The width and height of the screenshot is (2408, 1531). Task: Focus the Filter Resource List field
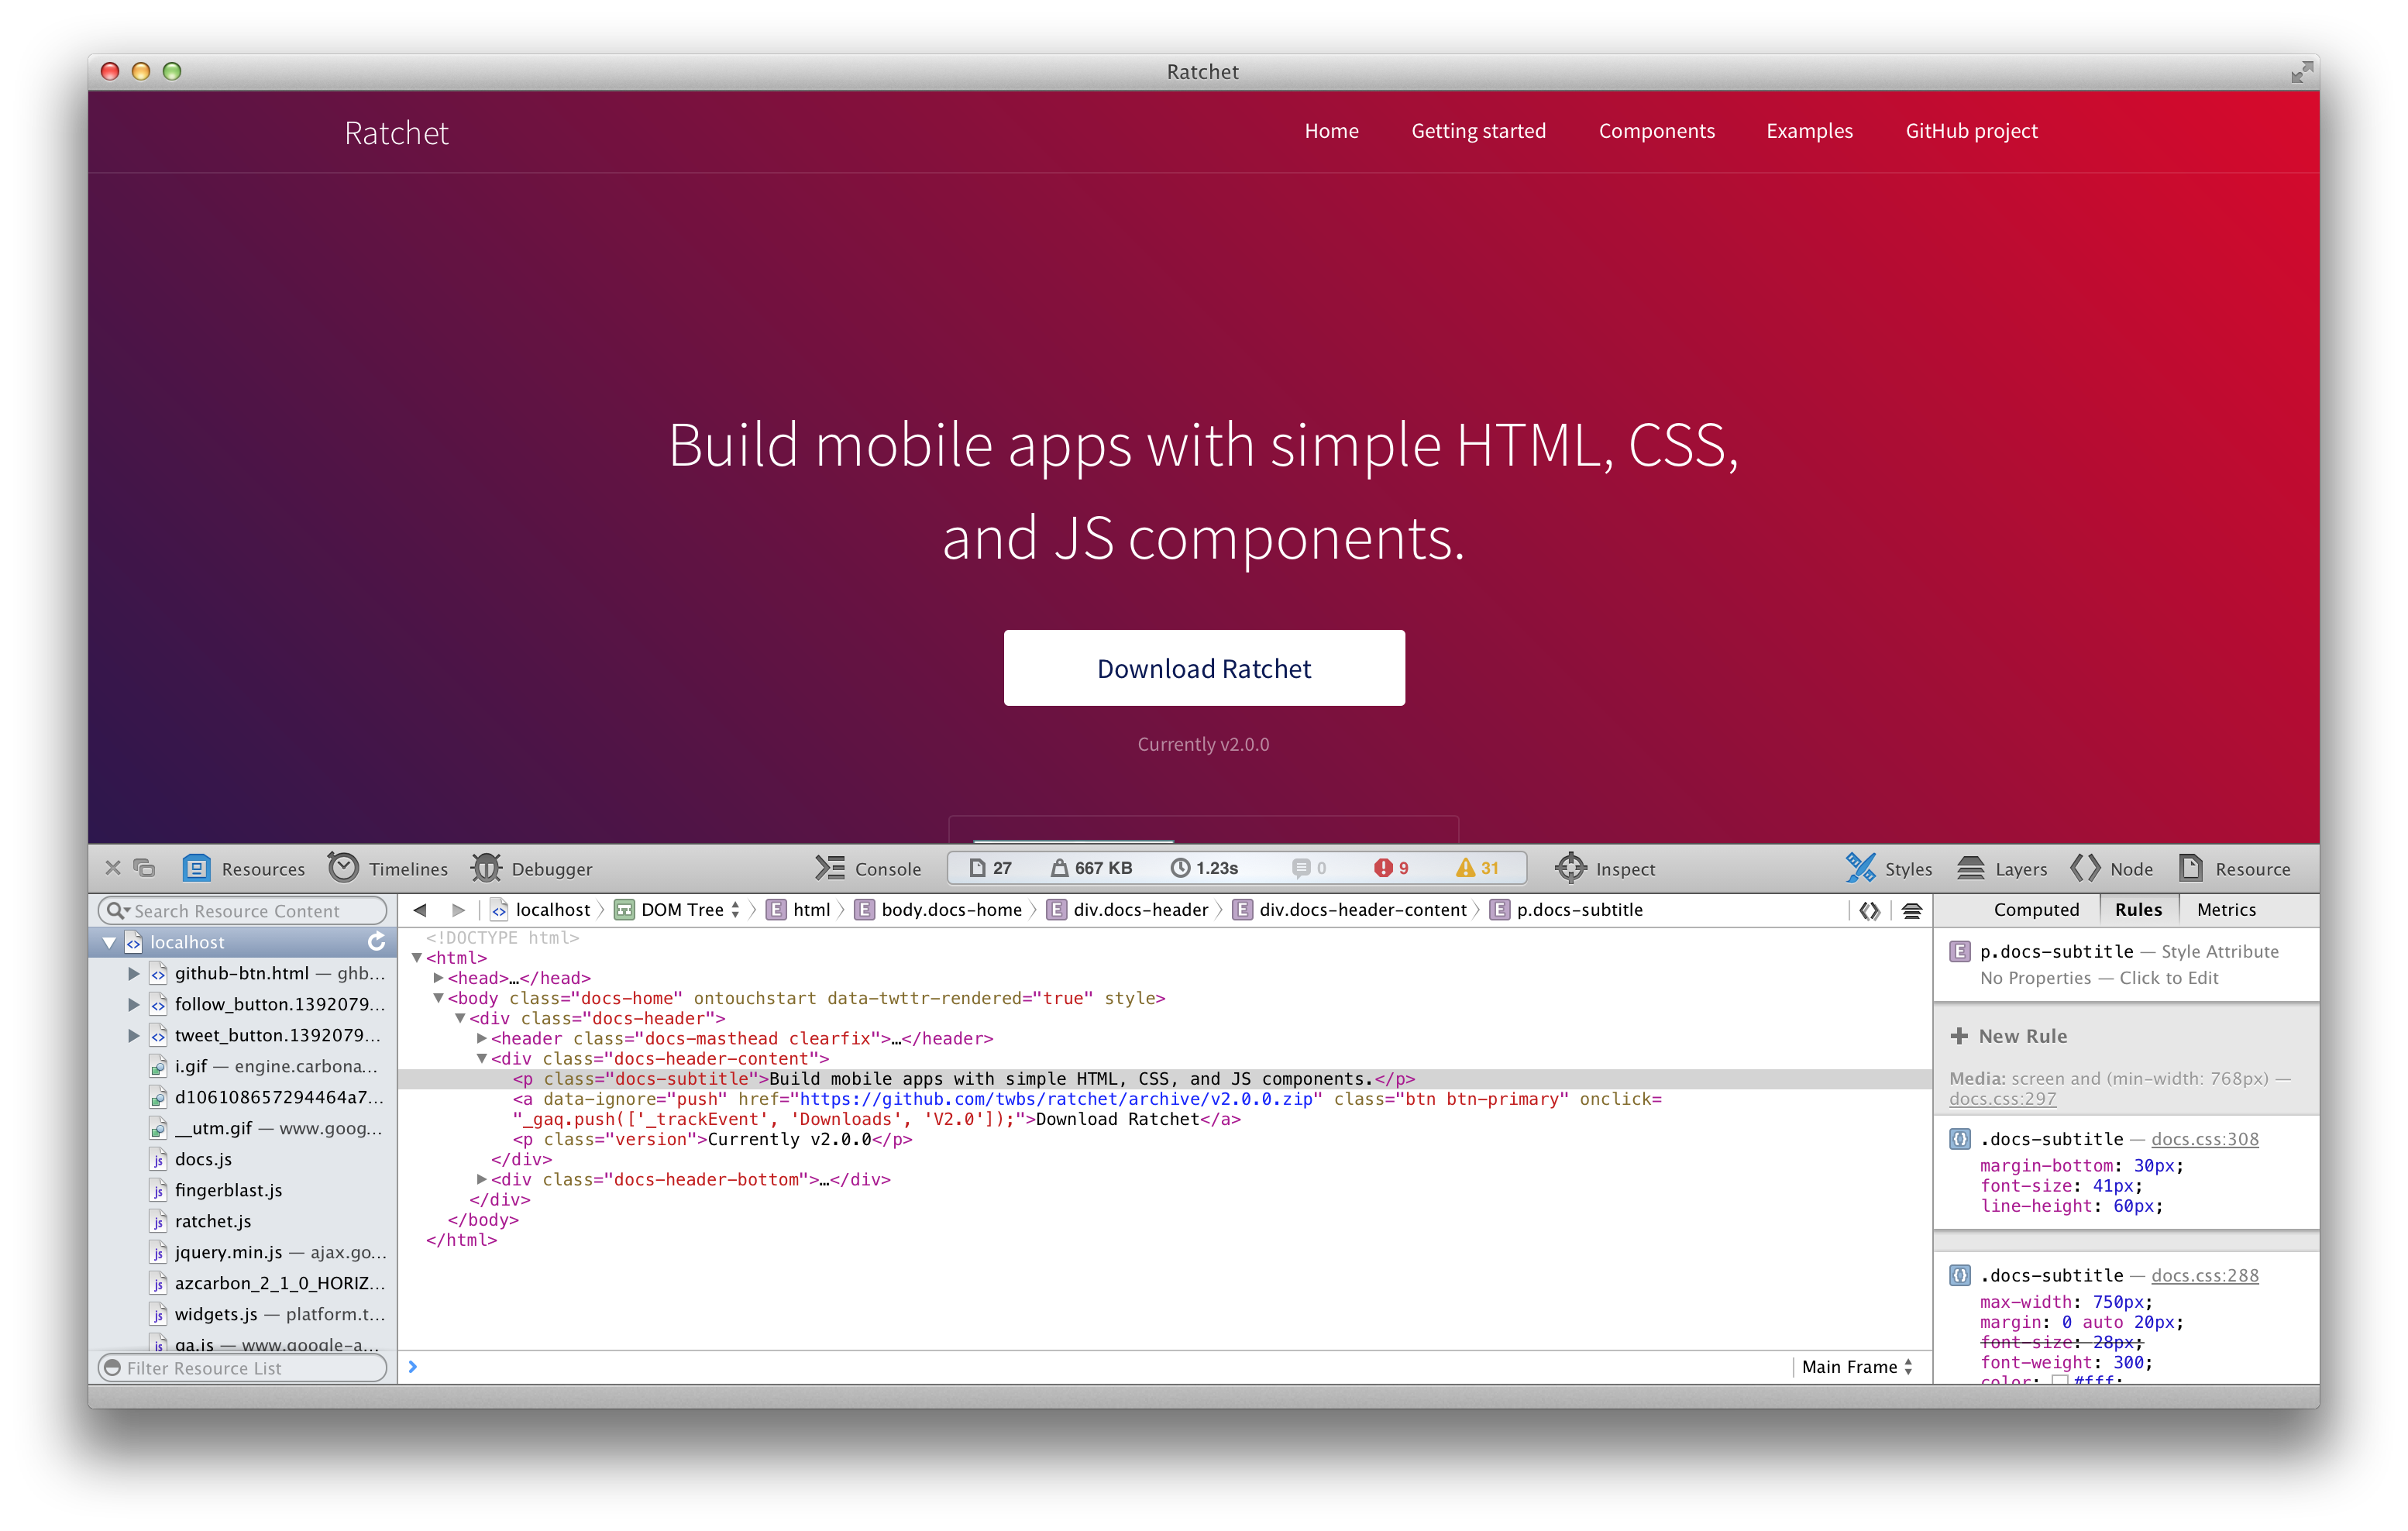[x=242, y=1367]
